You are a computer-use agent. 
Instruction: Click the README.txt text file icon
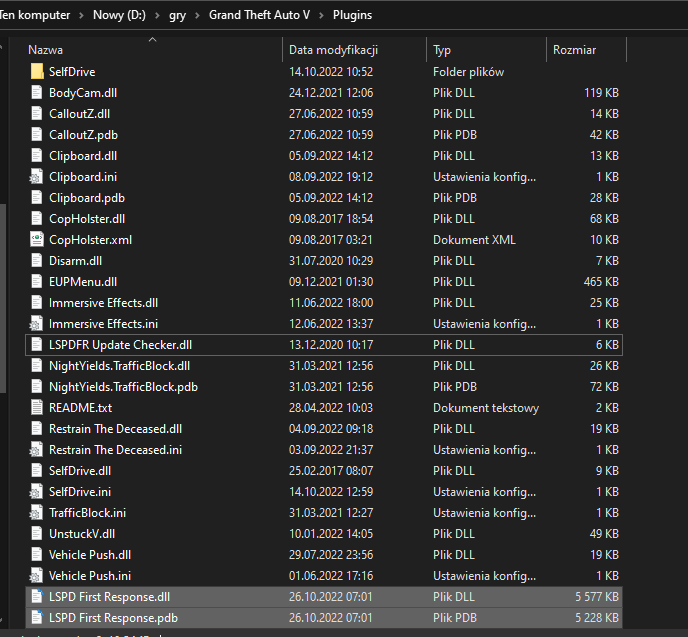pyautogui.click(x=37, y=408)
